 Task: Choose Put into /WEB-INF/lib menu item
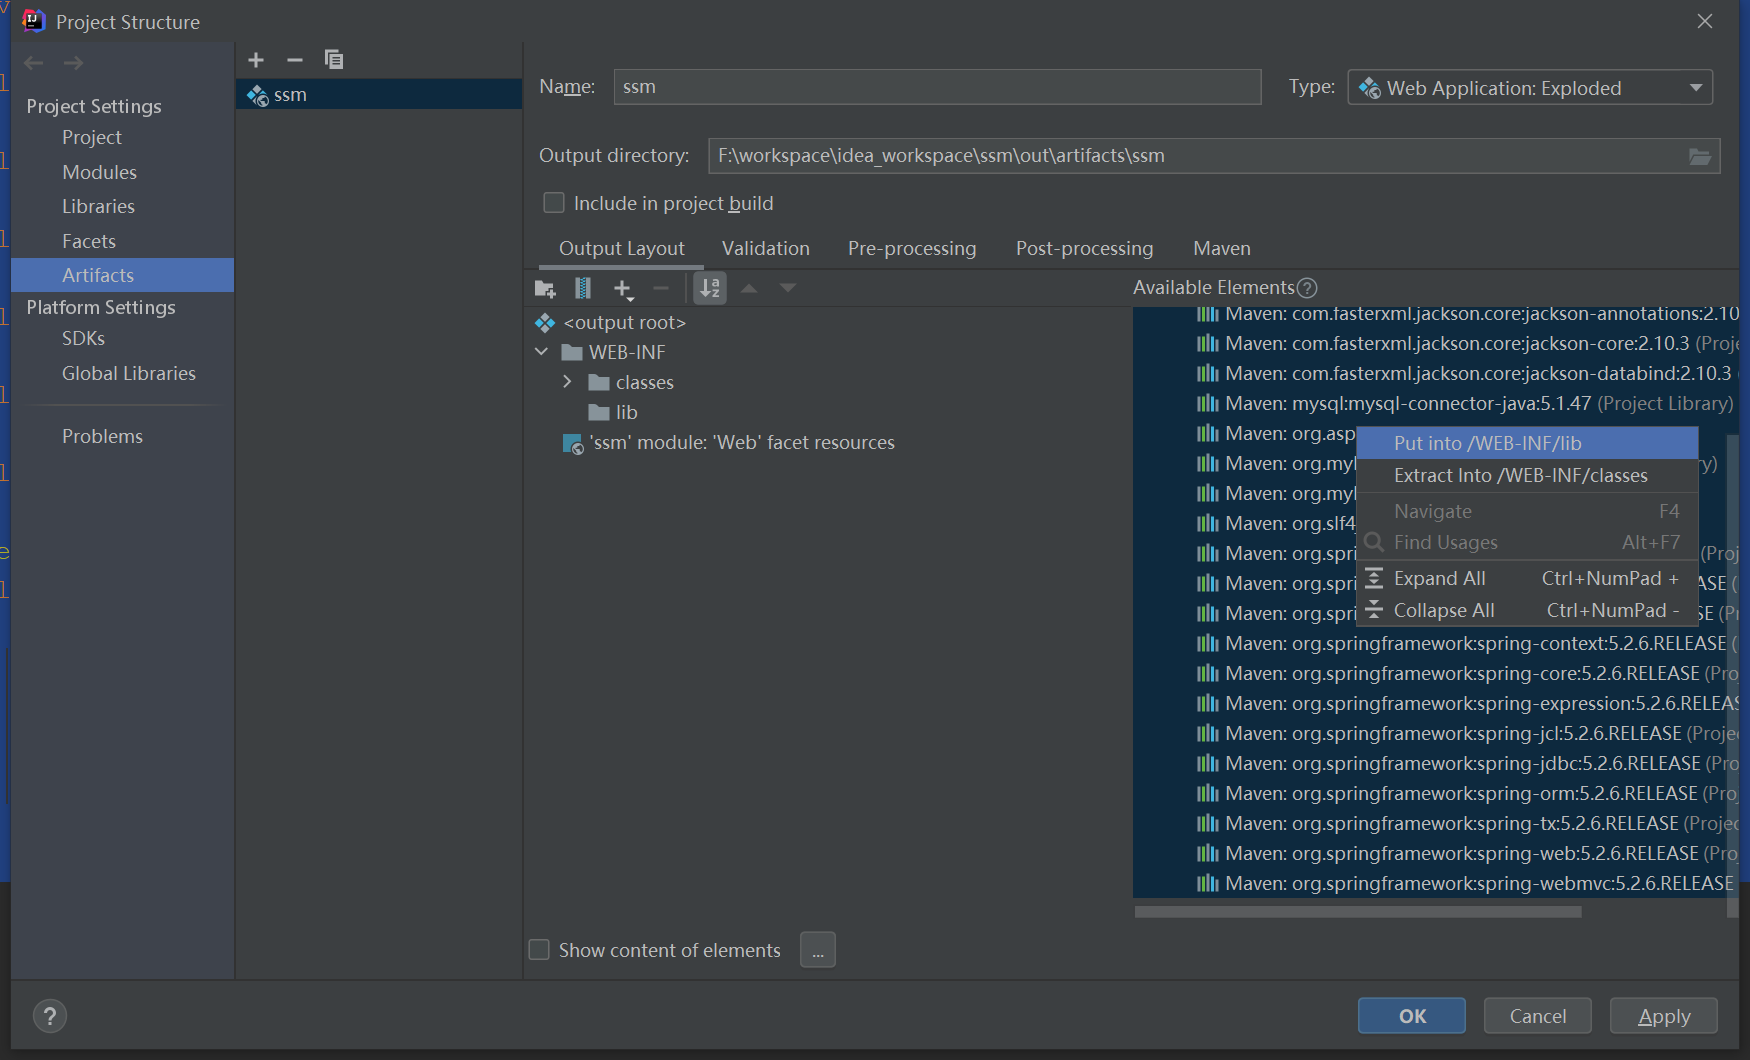pyautogui.click(x=1527, y=443)
